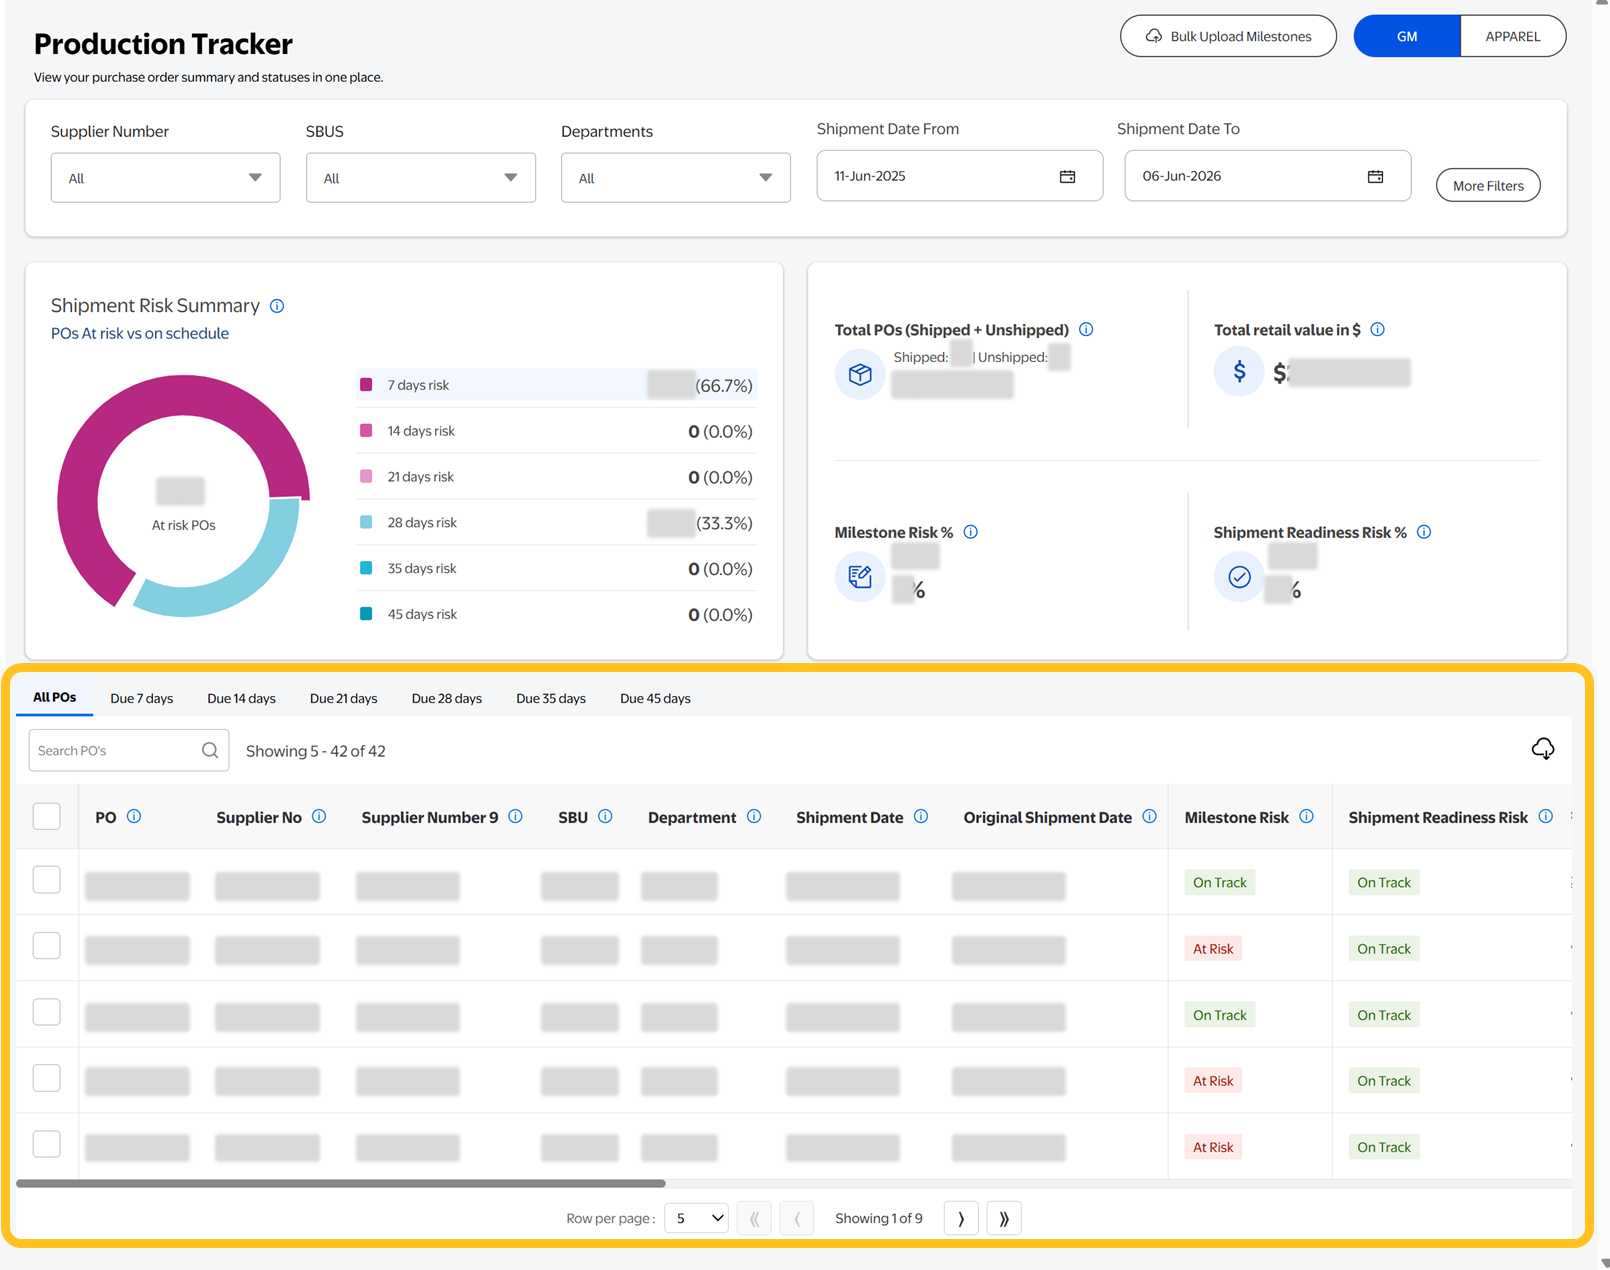Switch to the Due 28 days tab
The height and width of the screenshot is (1270, 1610).
tap(446, 698)
